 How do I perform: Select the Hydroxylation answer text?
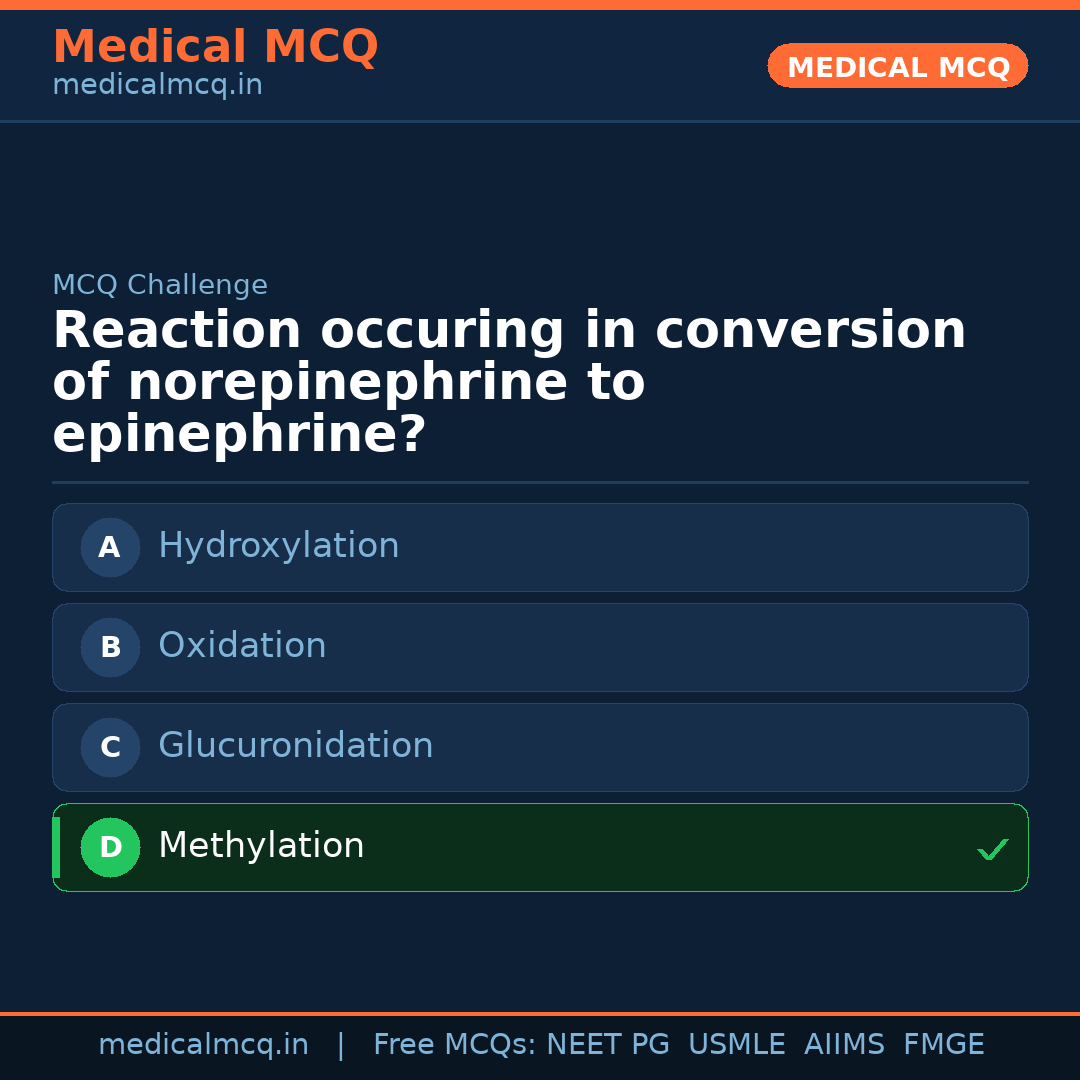point(278,546)
